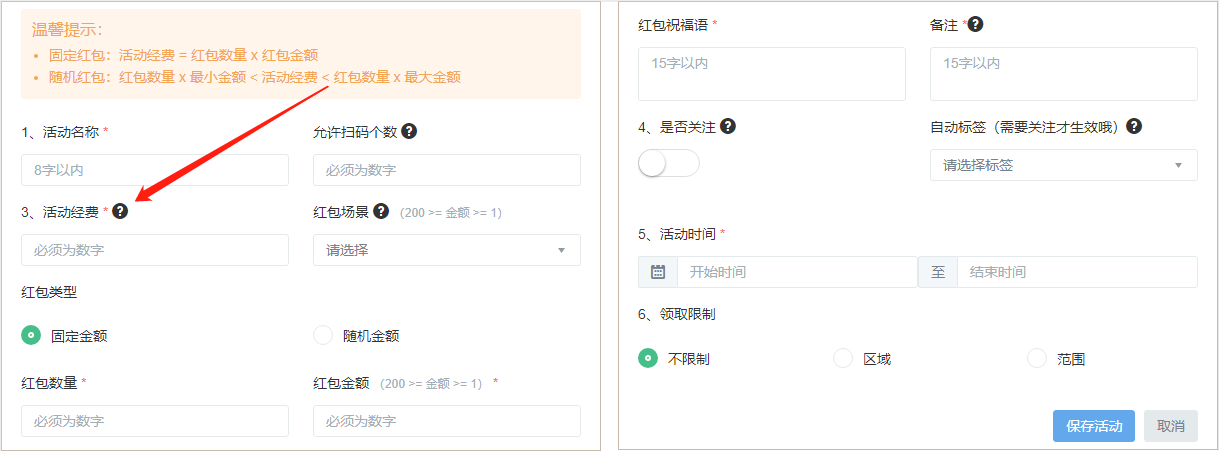
Task: Click the 开始时间 date field
Action: click(x=797, y=272)
